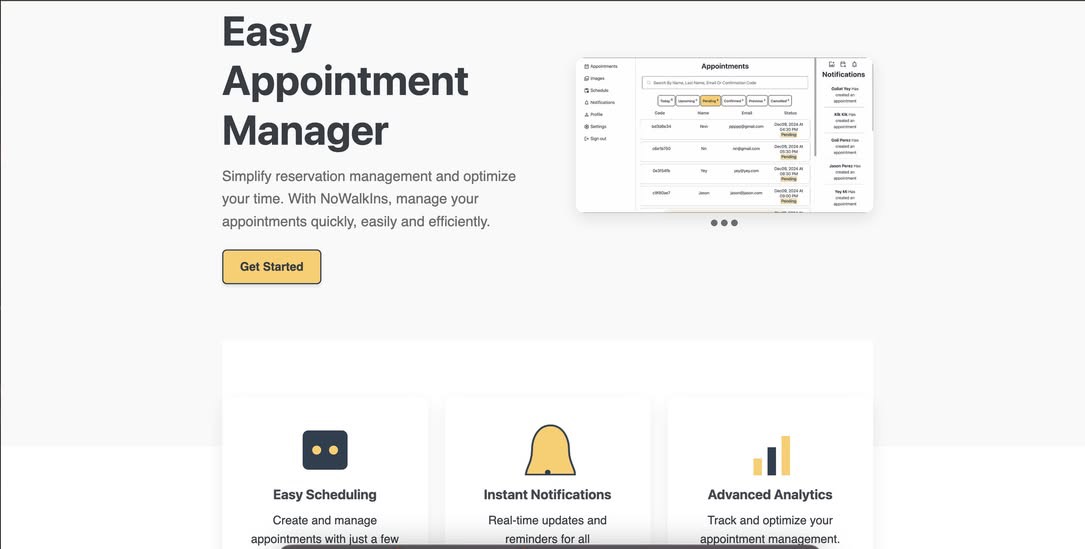Open Settings in the preview sidebar
Screen dimensions: 1085x549
pos(595,127)
